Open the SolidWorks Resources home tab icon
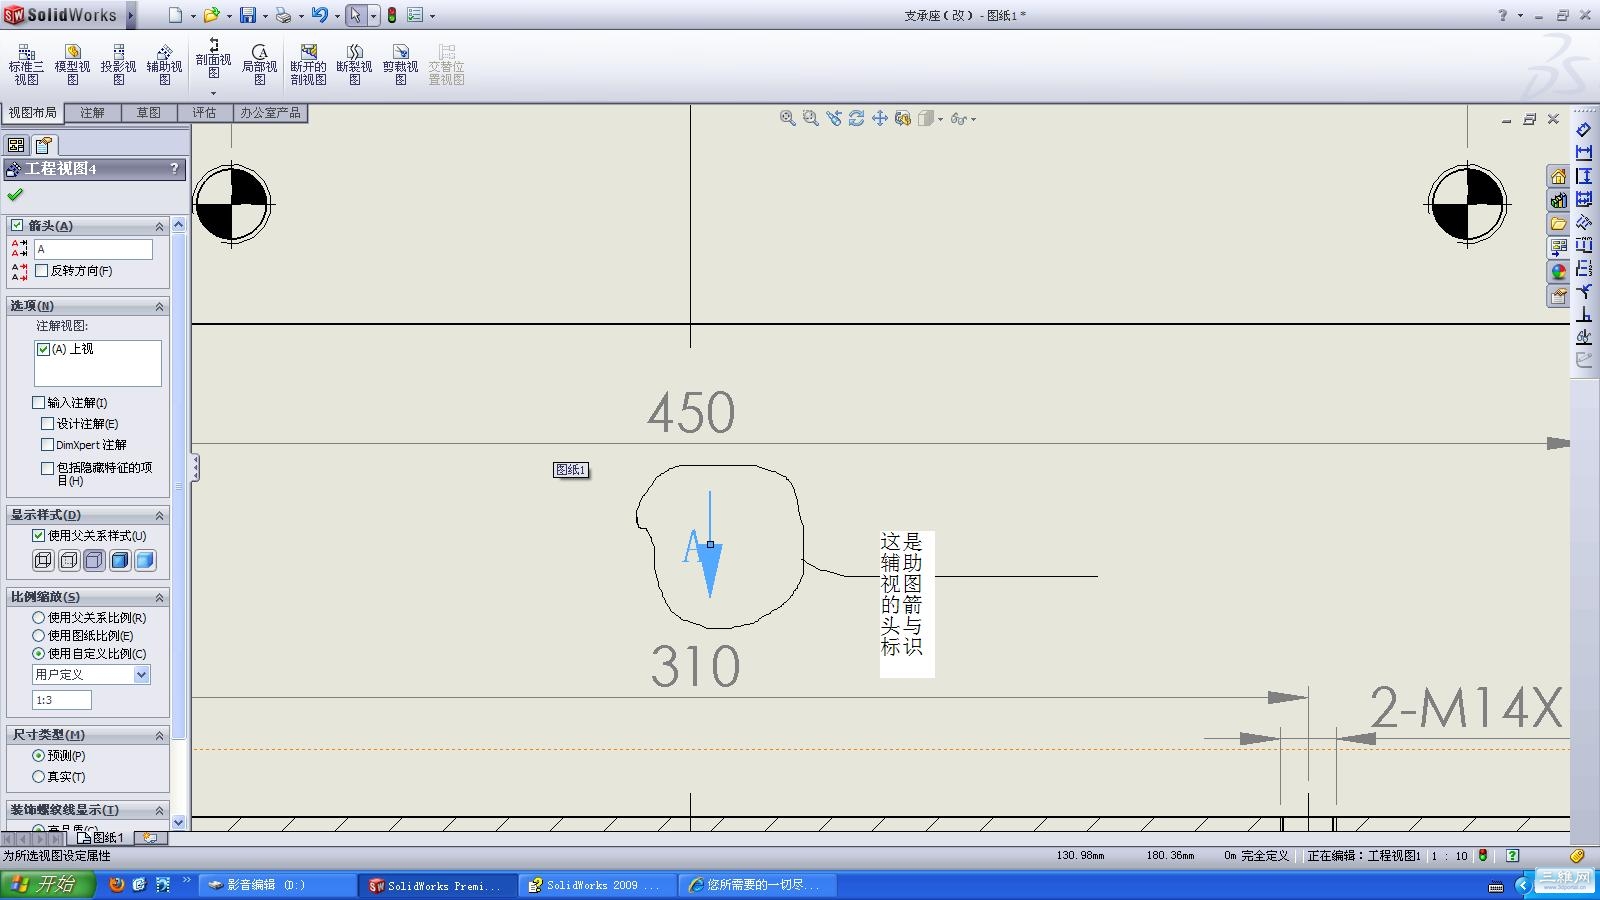The image size is (1600, 900). [x=1558, y=177]
